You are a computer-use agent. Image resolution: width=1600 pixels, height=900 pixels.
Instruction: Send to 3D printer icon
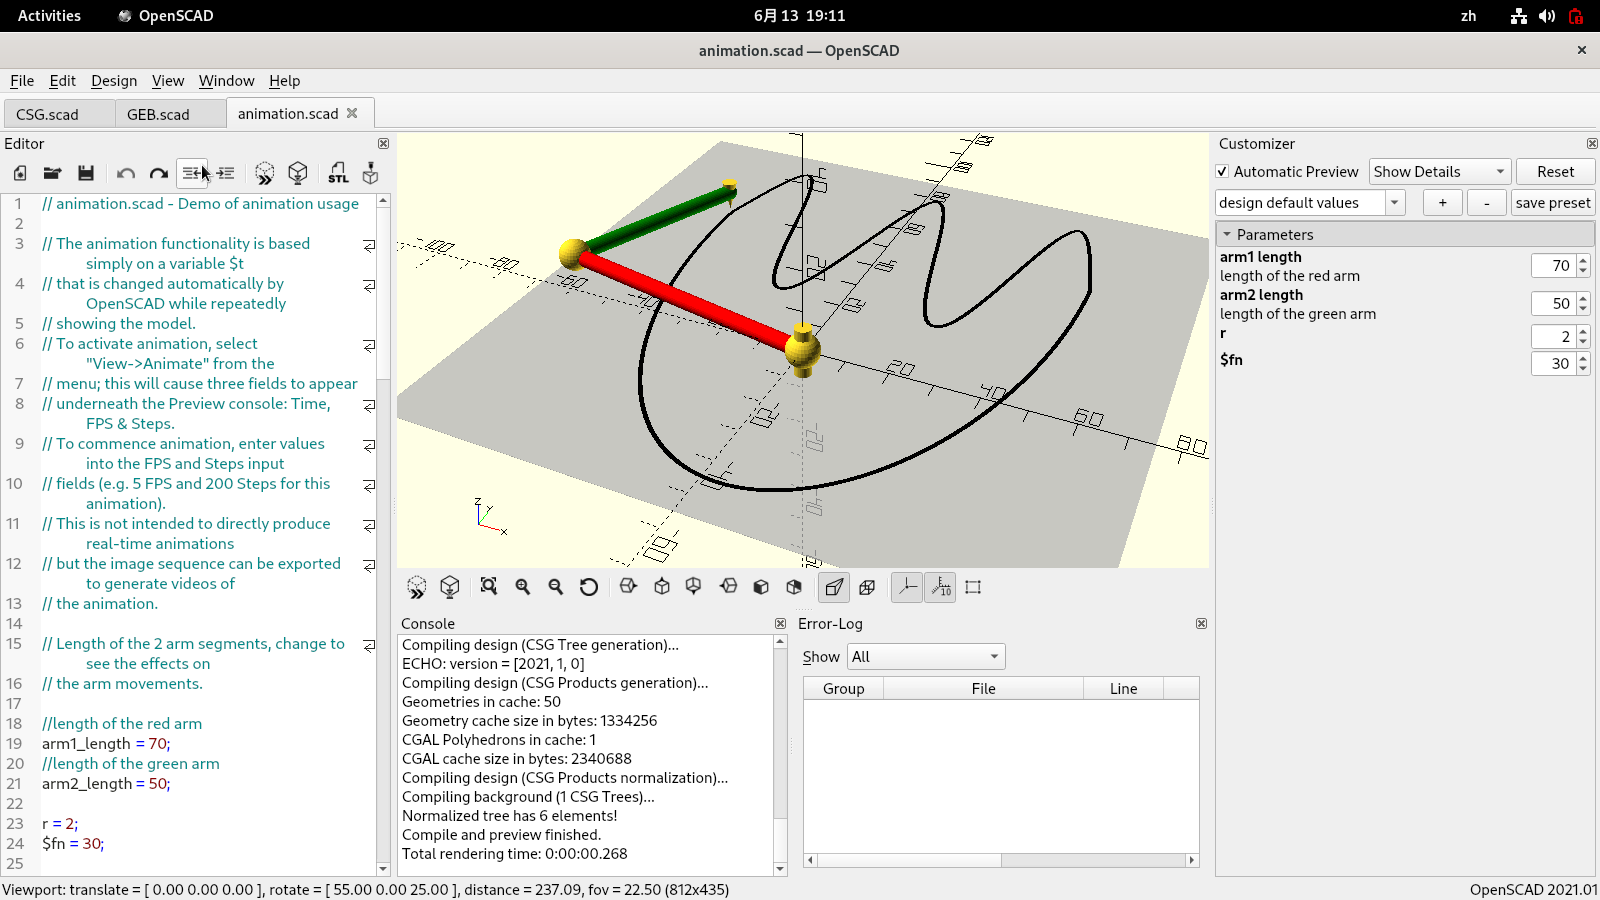point(371,173)
